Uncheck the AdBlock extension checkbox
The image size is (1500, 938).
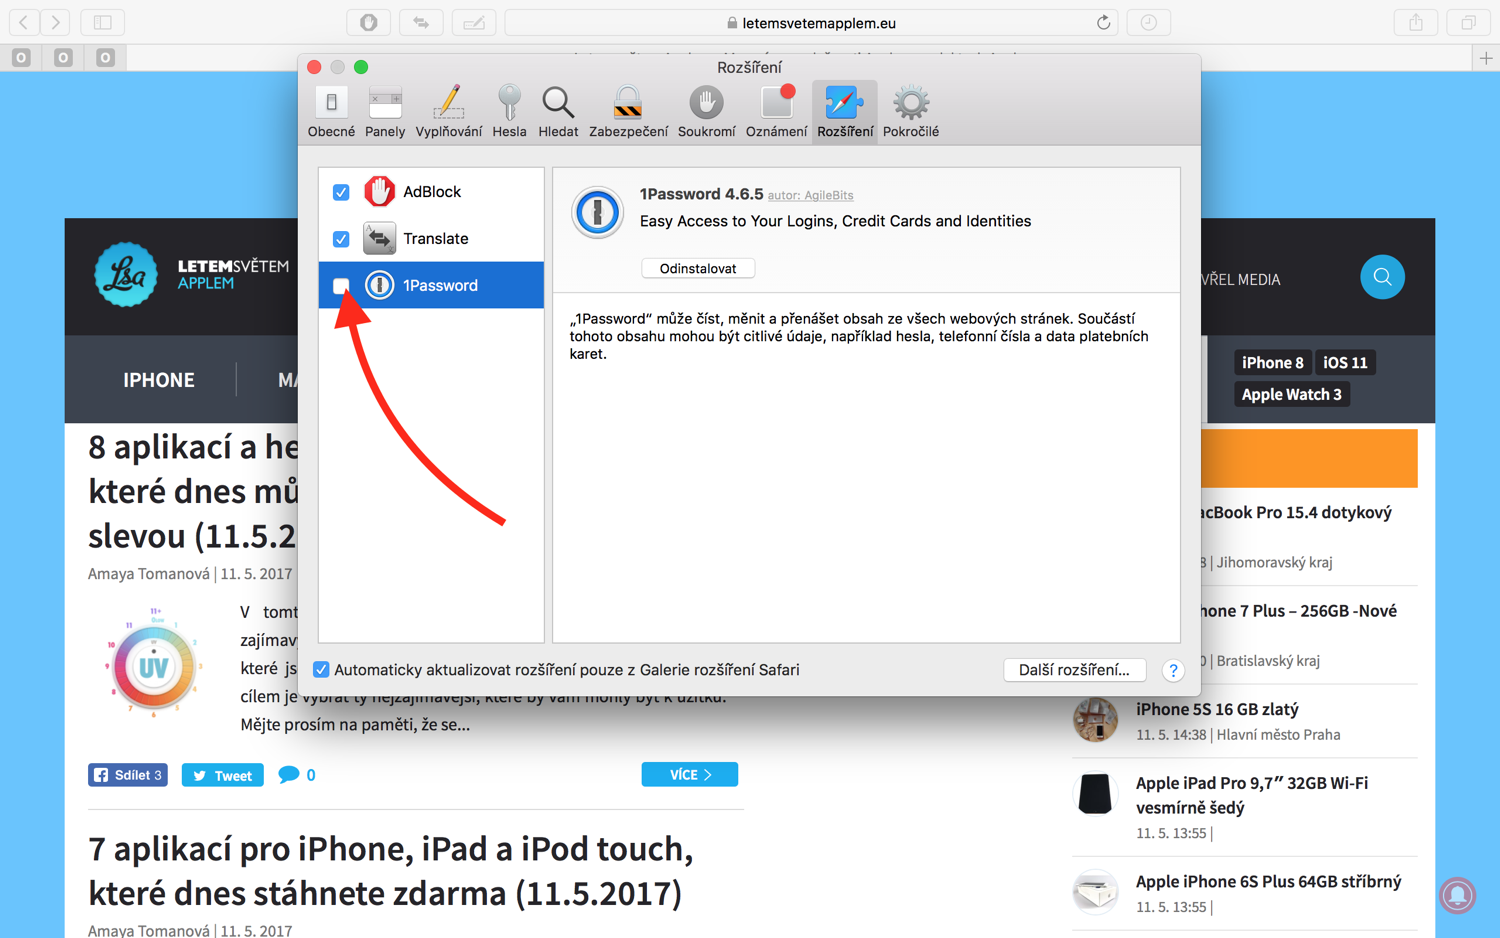341,192
